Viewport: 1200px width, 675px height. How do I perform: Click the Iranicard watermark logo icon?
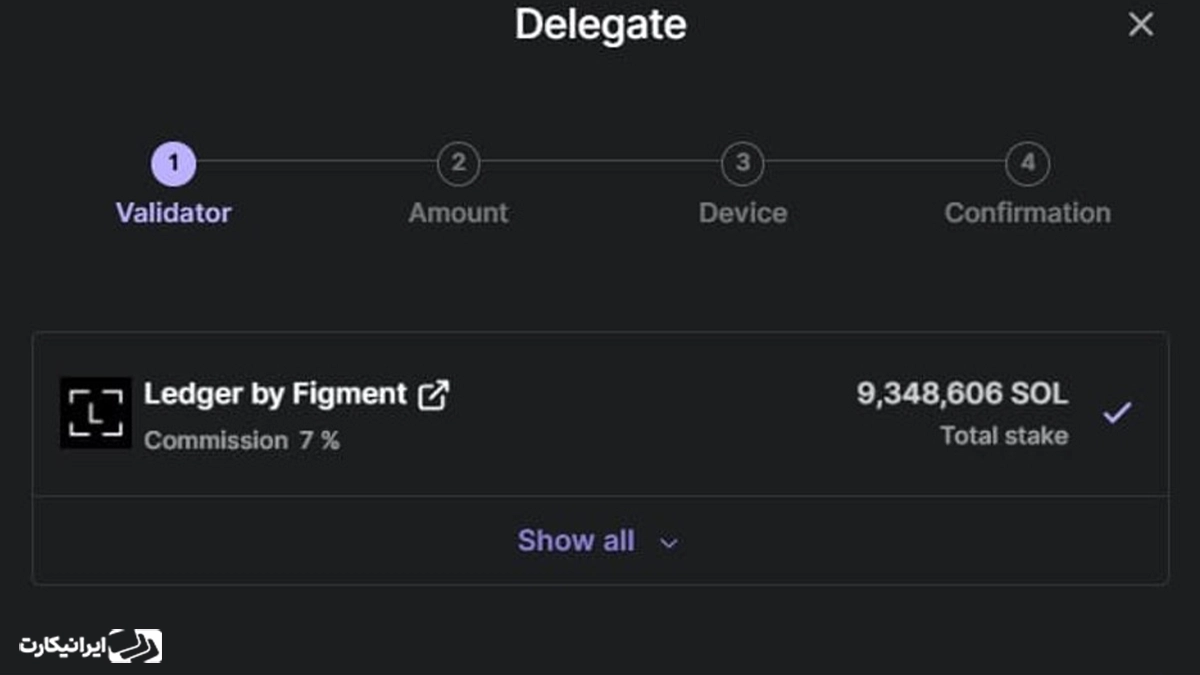coord(135,645)
